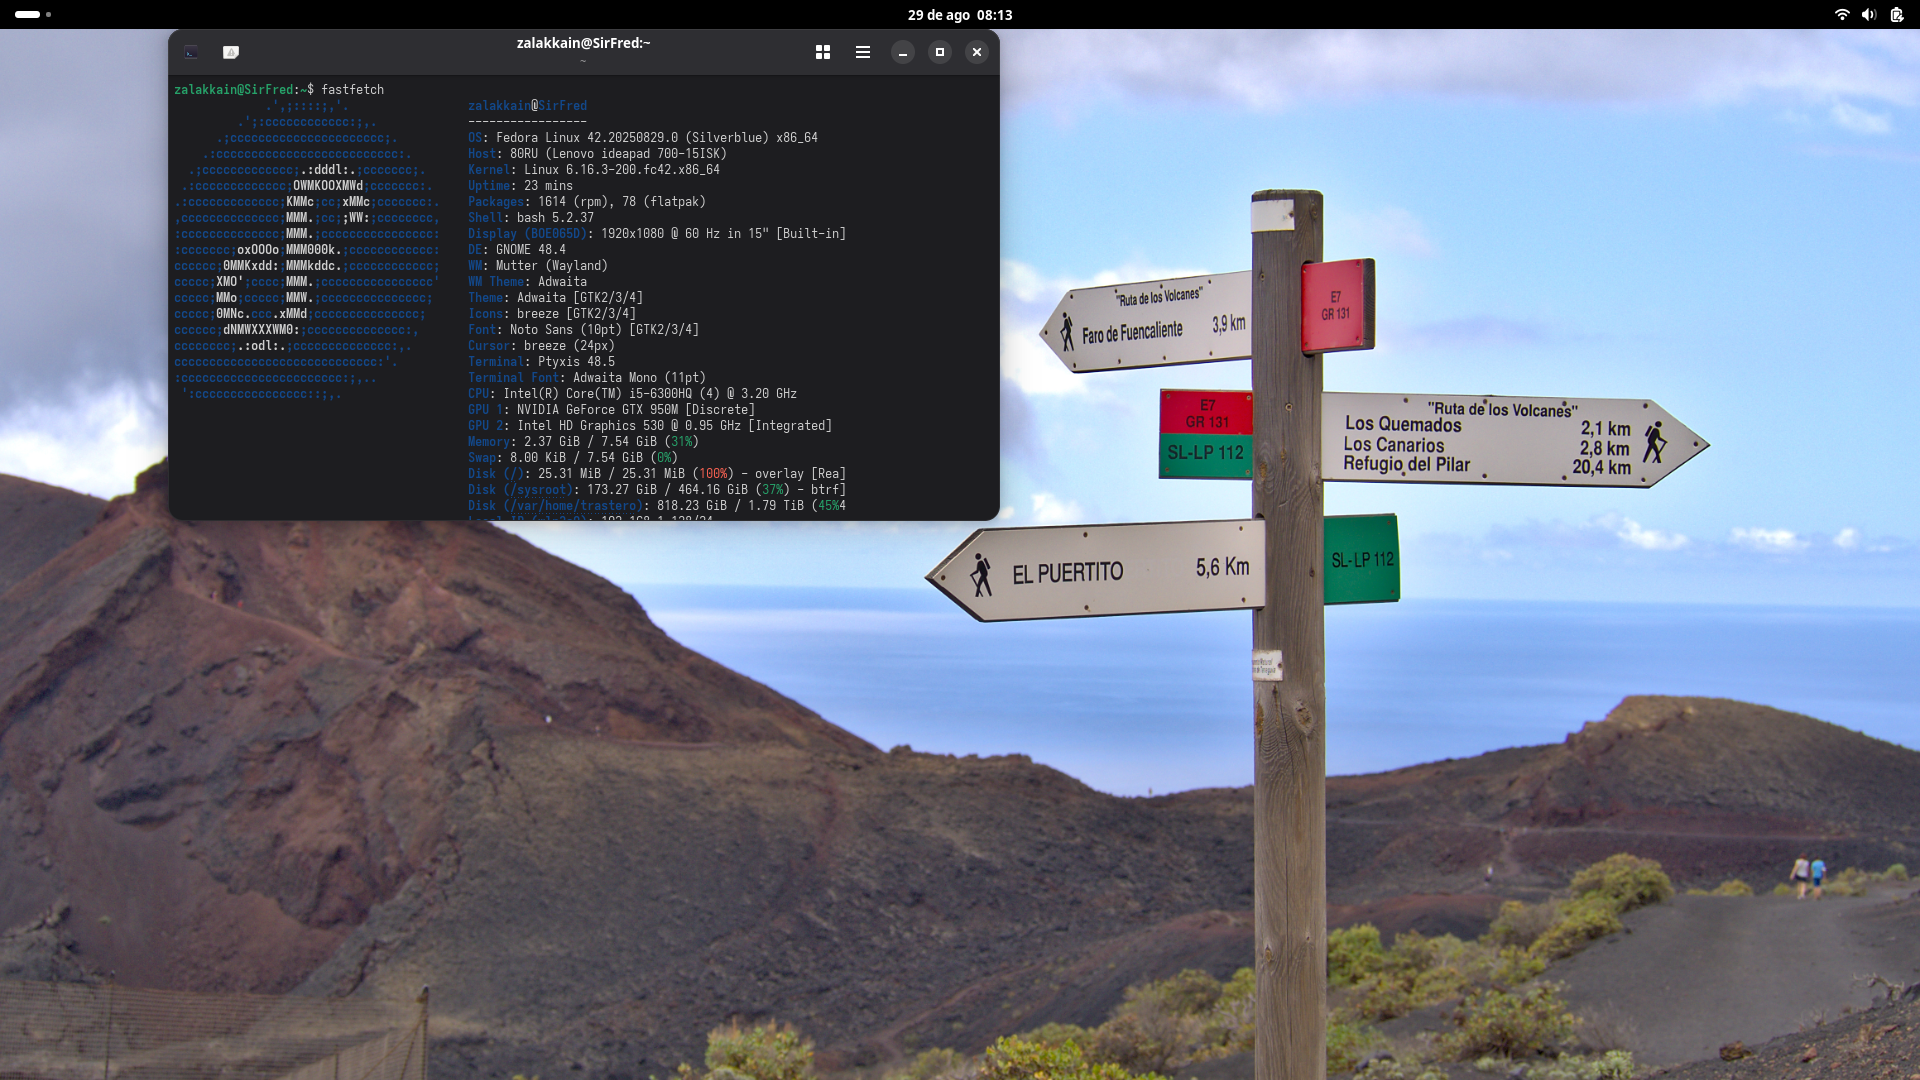Open system menu via the battery icon
Screen dimensions: 1920x1080
tap(1896, 14)
